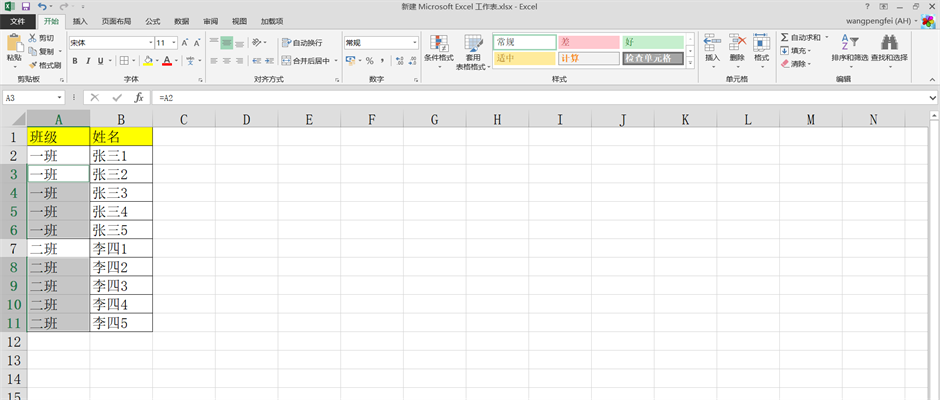Select cell B7 containing 李四1
This screenshot has height=400, width=940.
120,247
